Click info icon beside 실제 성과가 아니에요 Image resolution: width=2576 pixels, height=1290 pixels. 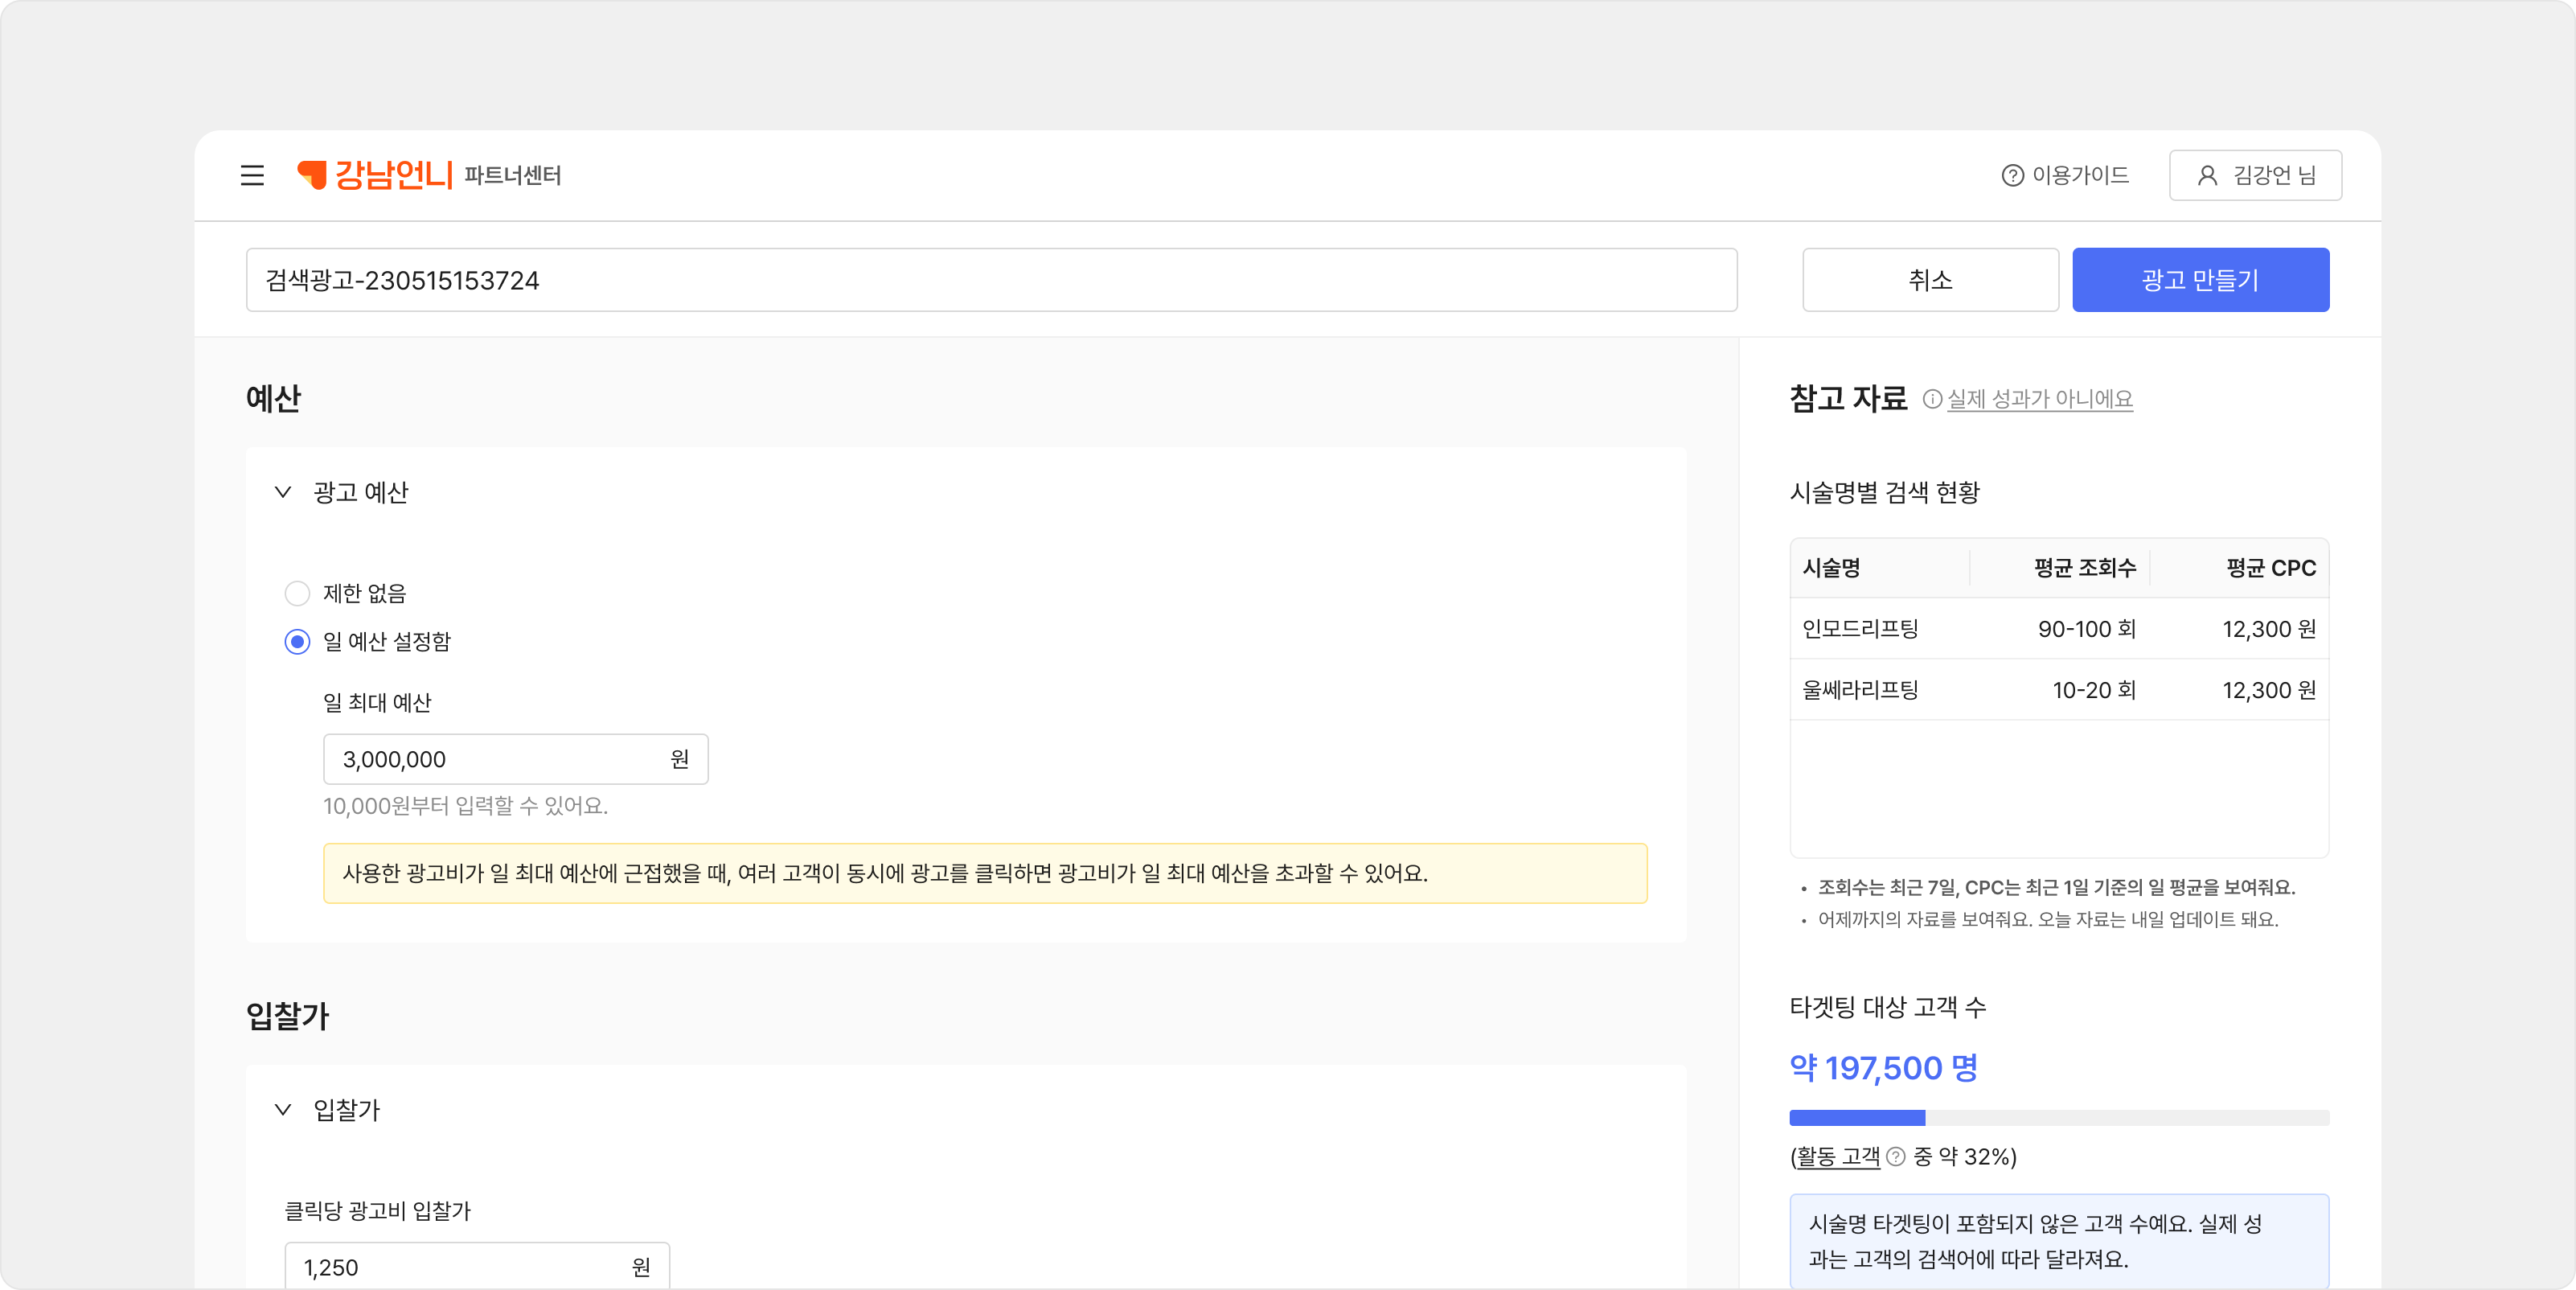1932,399
